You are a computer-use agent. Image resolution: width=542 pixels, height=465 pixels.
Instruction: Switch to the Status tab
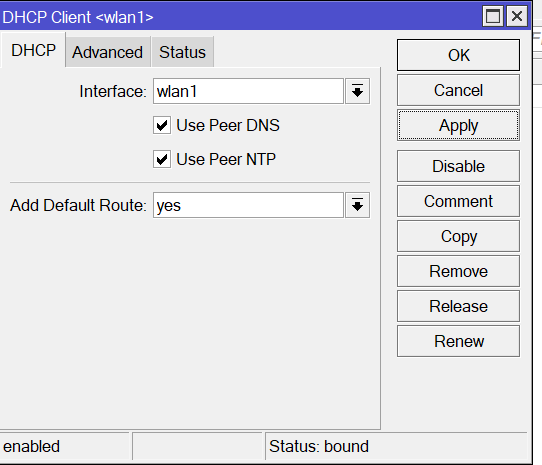[x=182, y=52]
